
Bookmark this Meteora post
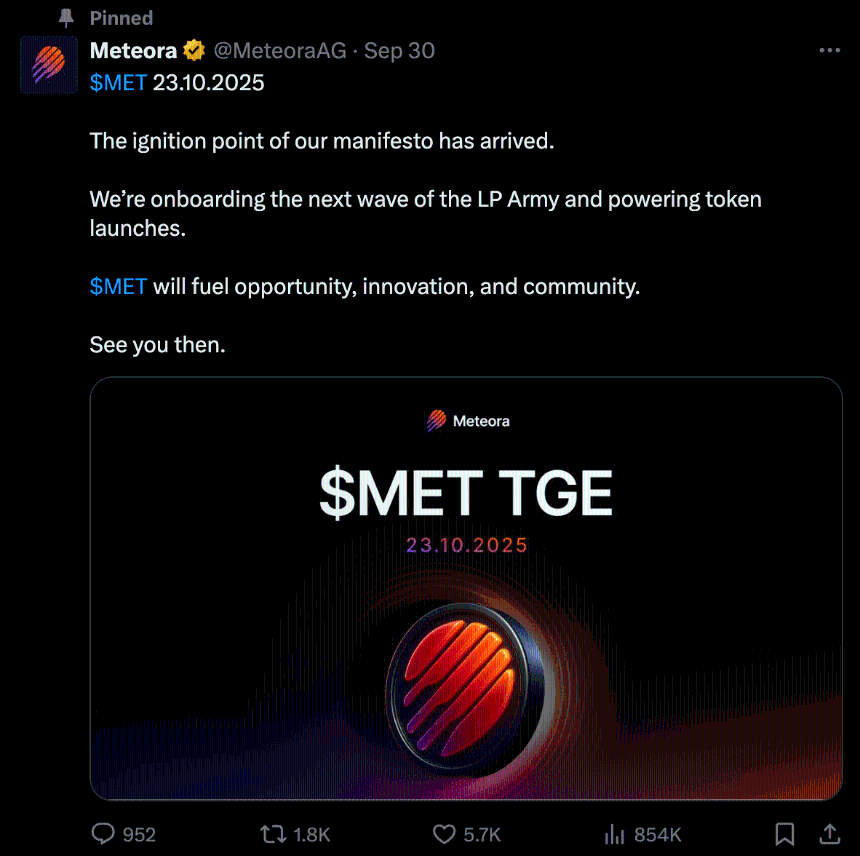[785, 834]
